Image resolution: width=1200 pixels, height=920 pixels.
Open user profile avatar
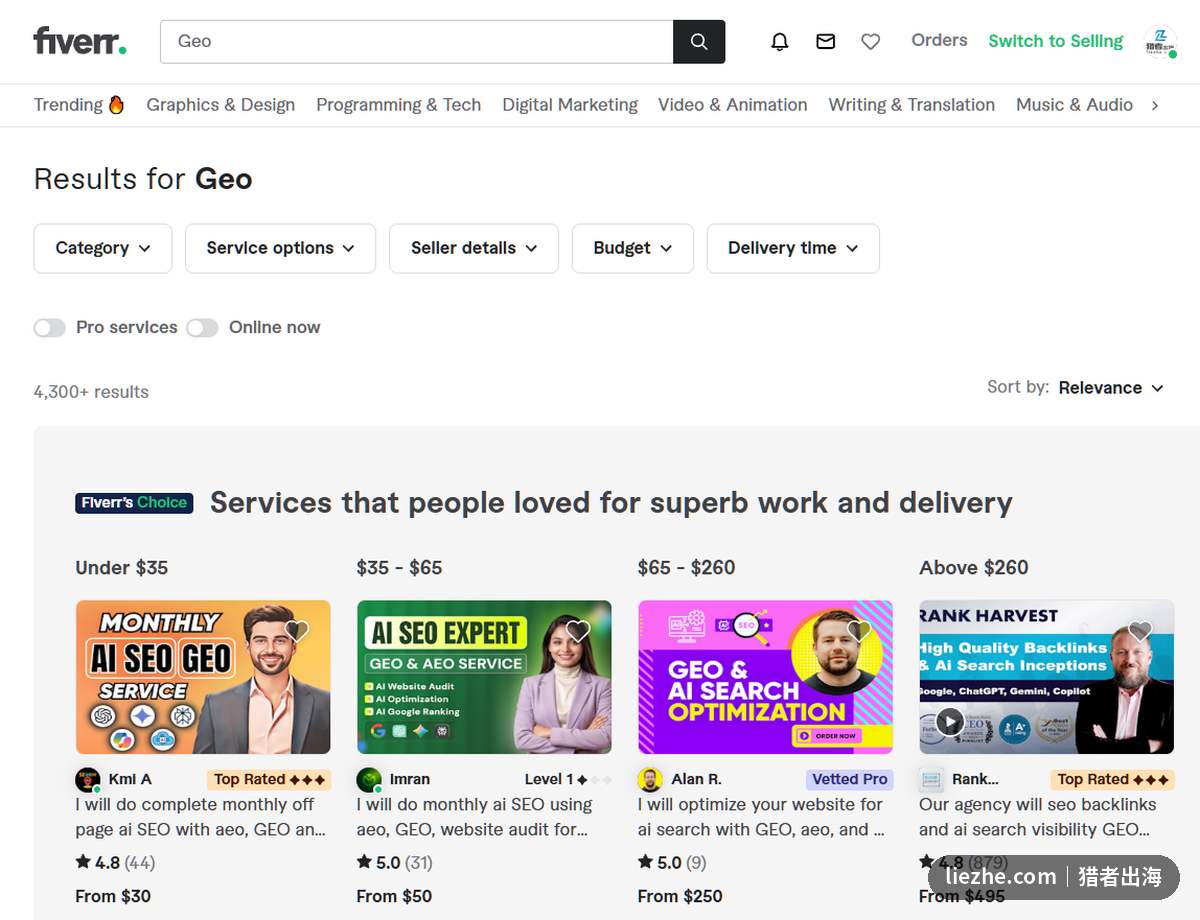(1160, 41)
